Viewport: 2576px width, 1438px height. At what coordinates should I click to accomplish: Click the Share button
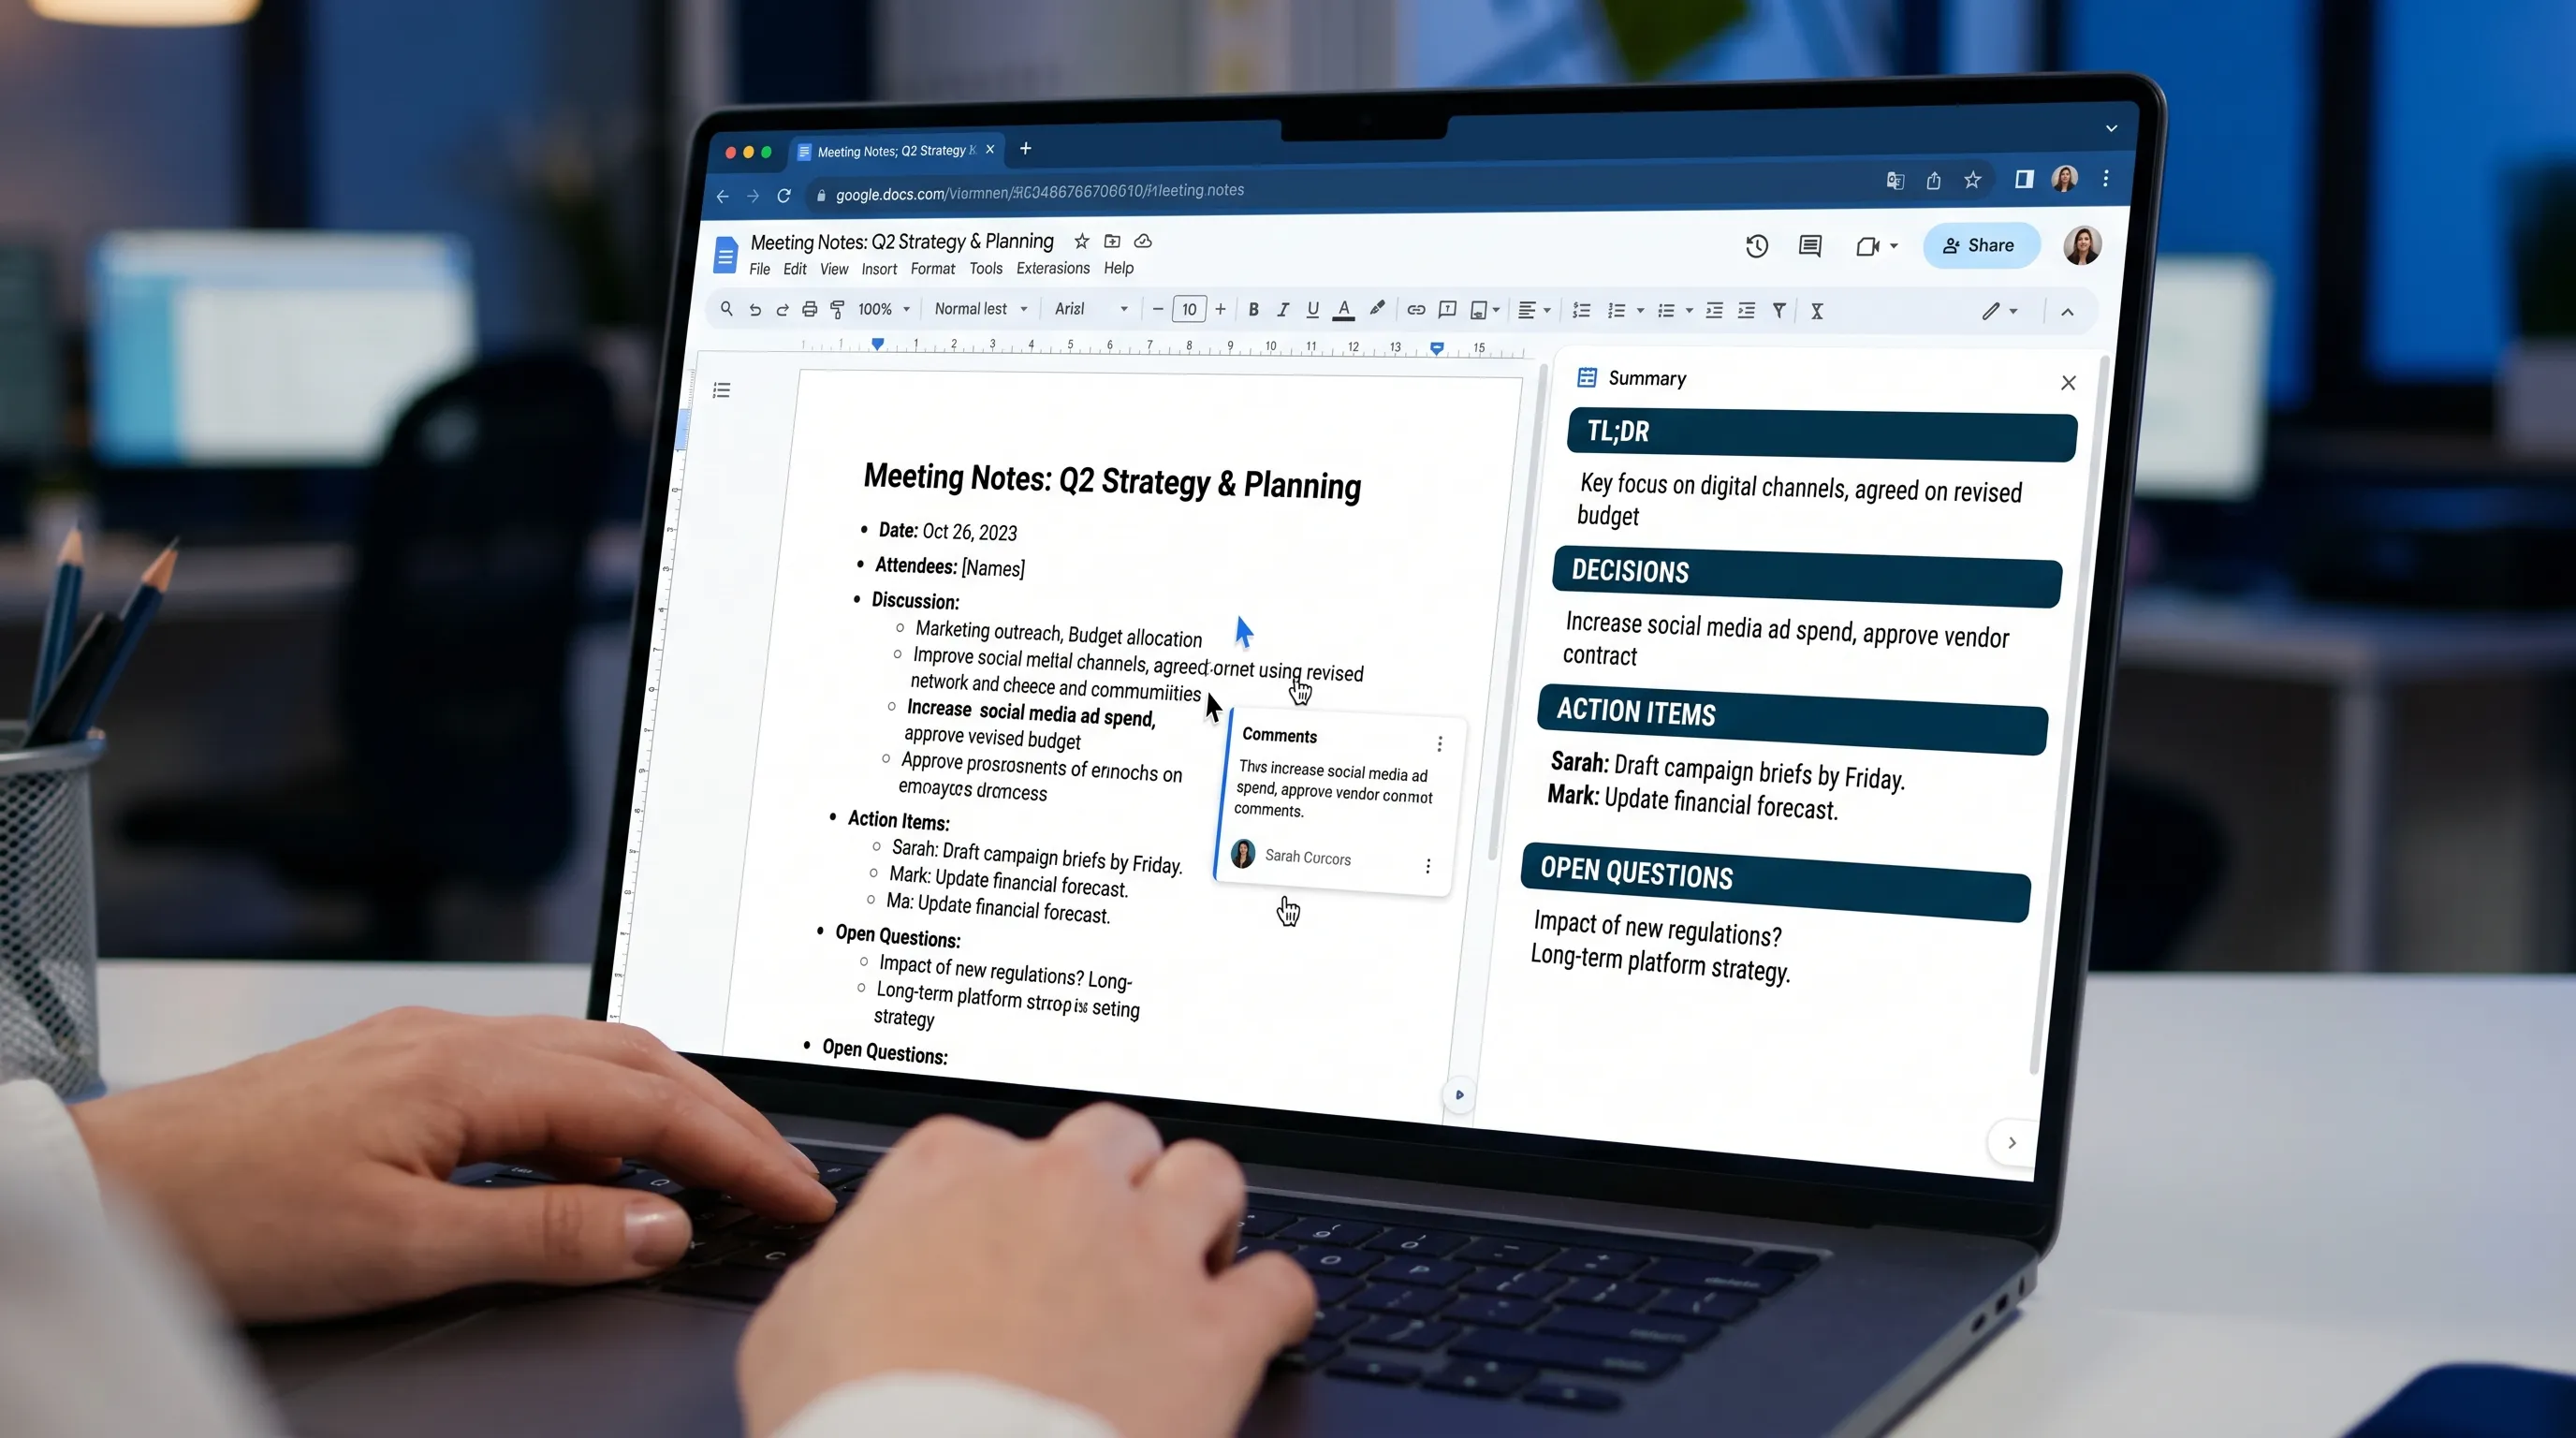[x=1979, y=246]
